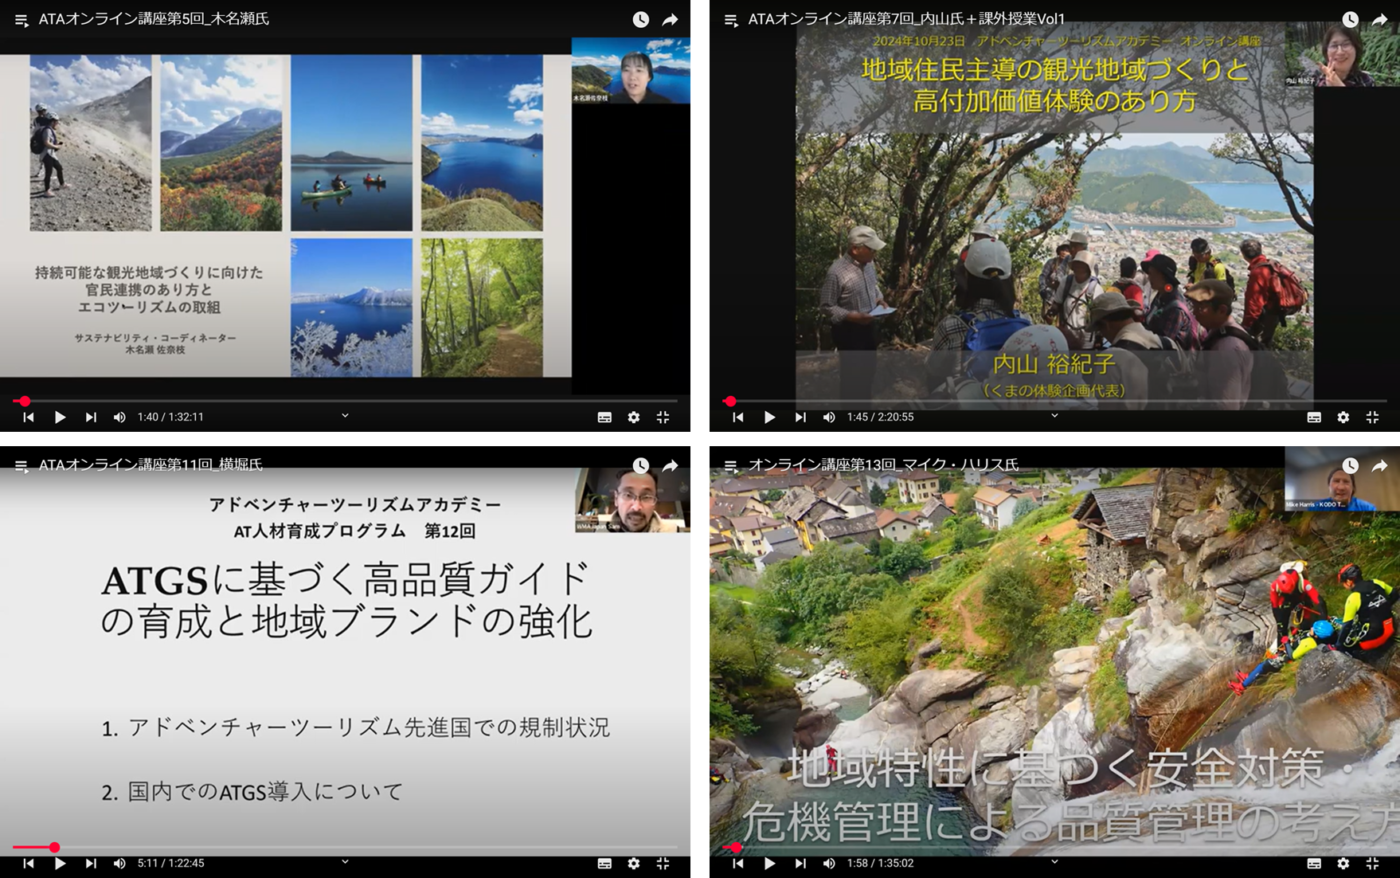Image resolution: width=1400 pixels, height=878 pixels.
Task: Skip to previous in 第7回_内山氏 player
Action: click(738, 417)
